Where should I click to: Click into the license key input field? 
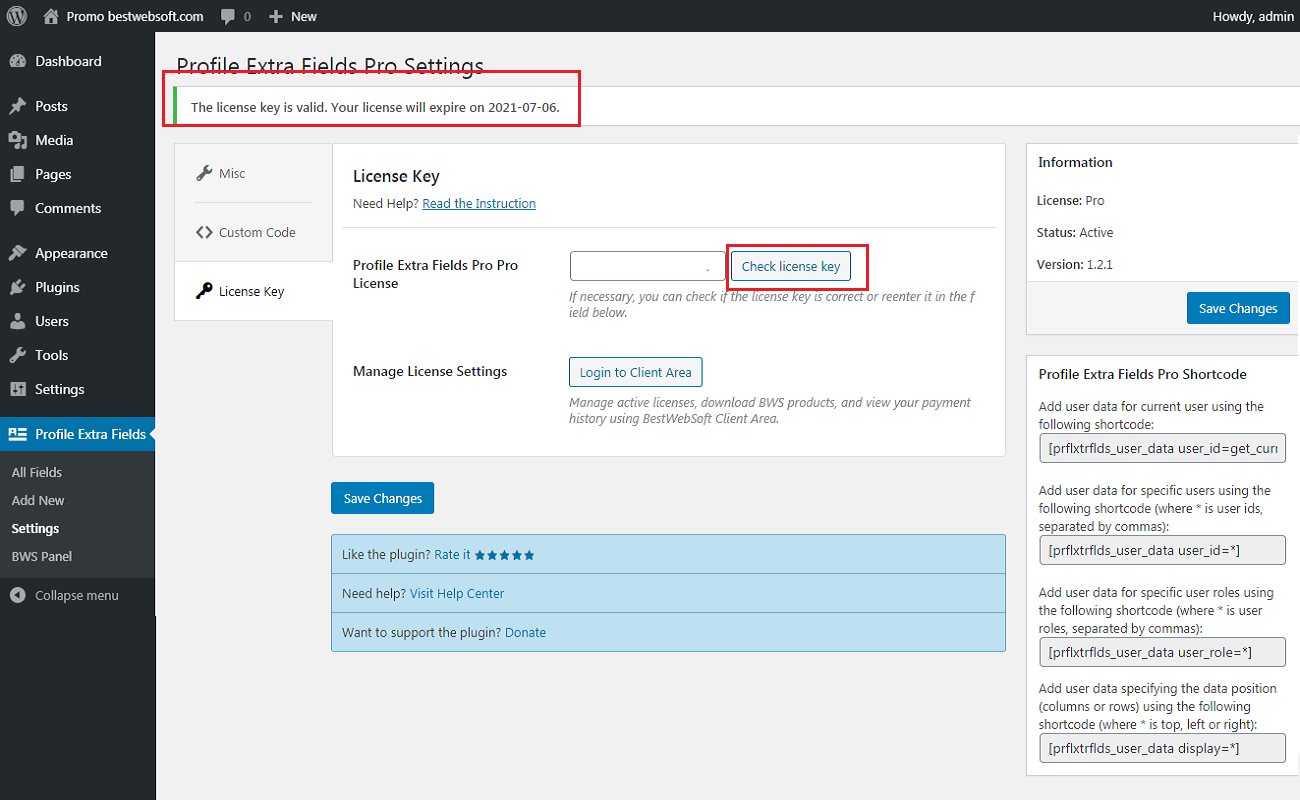(x=648, y=266)
